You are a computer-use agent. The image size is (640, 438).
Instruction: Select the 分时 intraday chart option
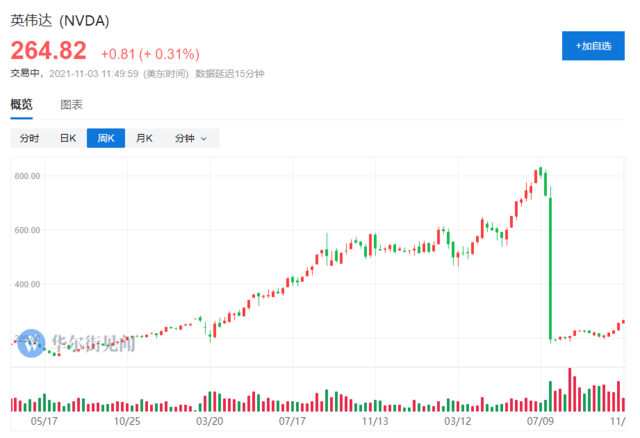click(x=29, y=139)
